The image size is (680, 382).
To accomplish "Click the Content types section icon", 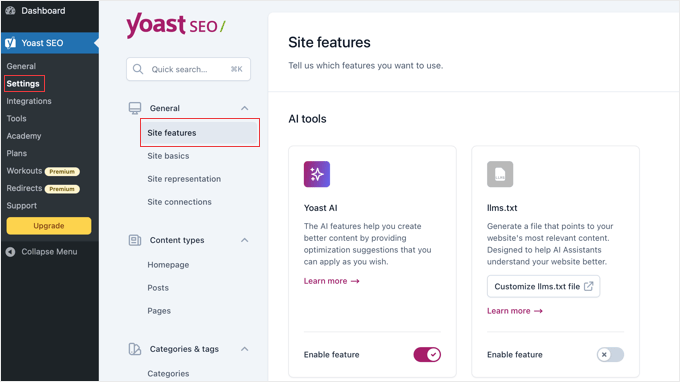I will point(135,240).
